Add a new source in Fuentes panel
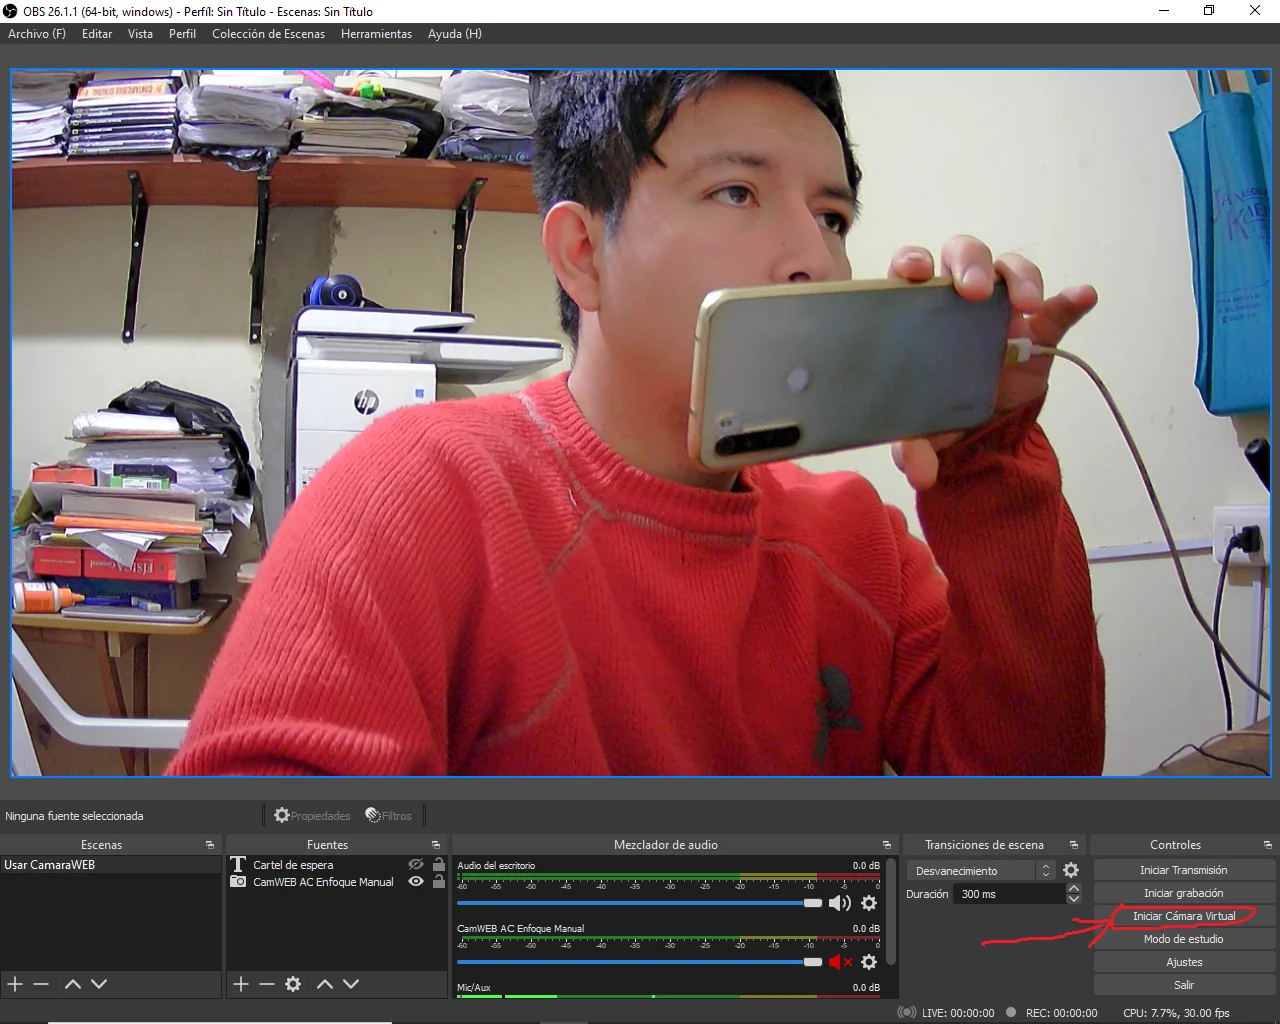Image resolution: width=1280 pixels, height=1024 pixels. [x=241, y=984]
